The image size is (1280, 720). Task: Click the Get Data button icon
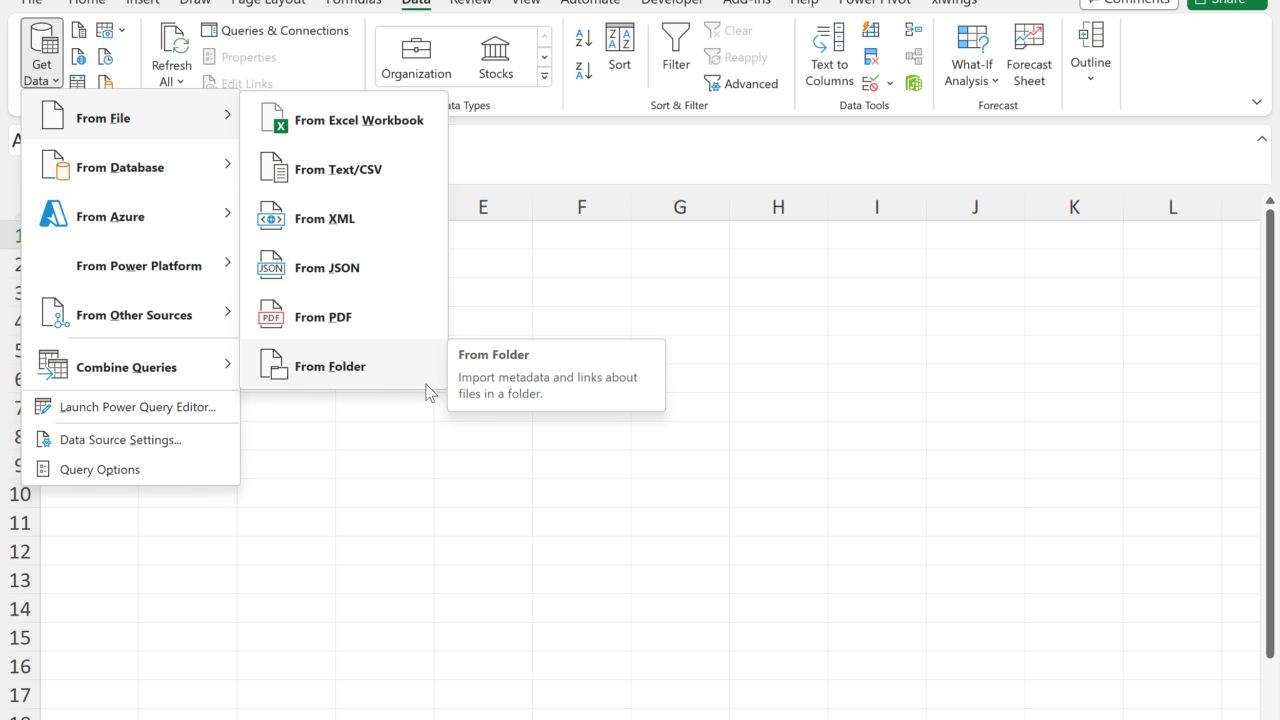click(x=41, y=40)
